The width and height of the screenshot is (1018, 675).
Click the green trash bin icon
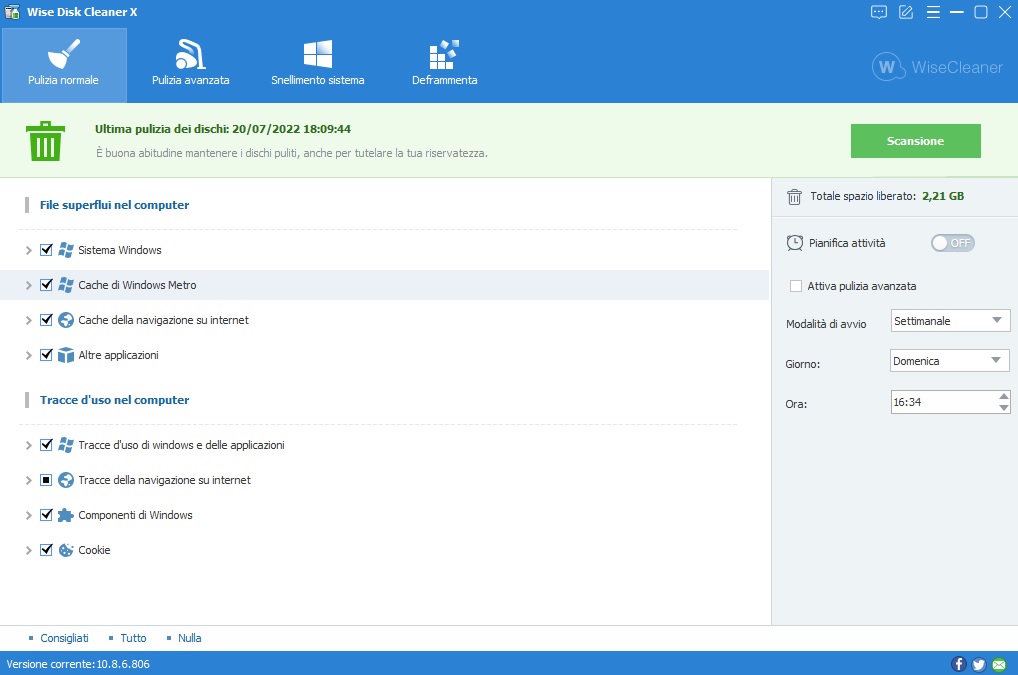pos(45,141)
